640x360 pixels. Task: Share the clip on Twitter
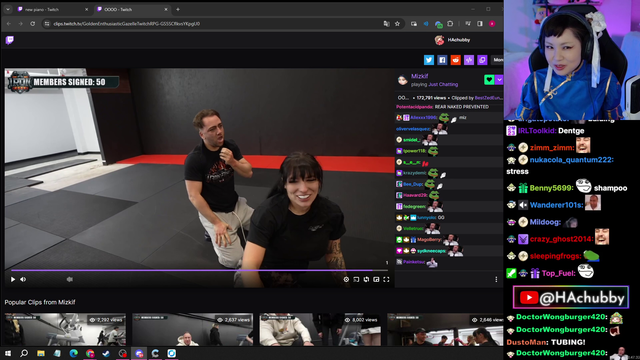pos(429,60)
